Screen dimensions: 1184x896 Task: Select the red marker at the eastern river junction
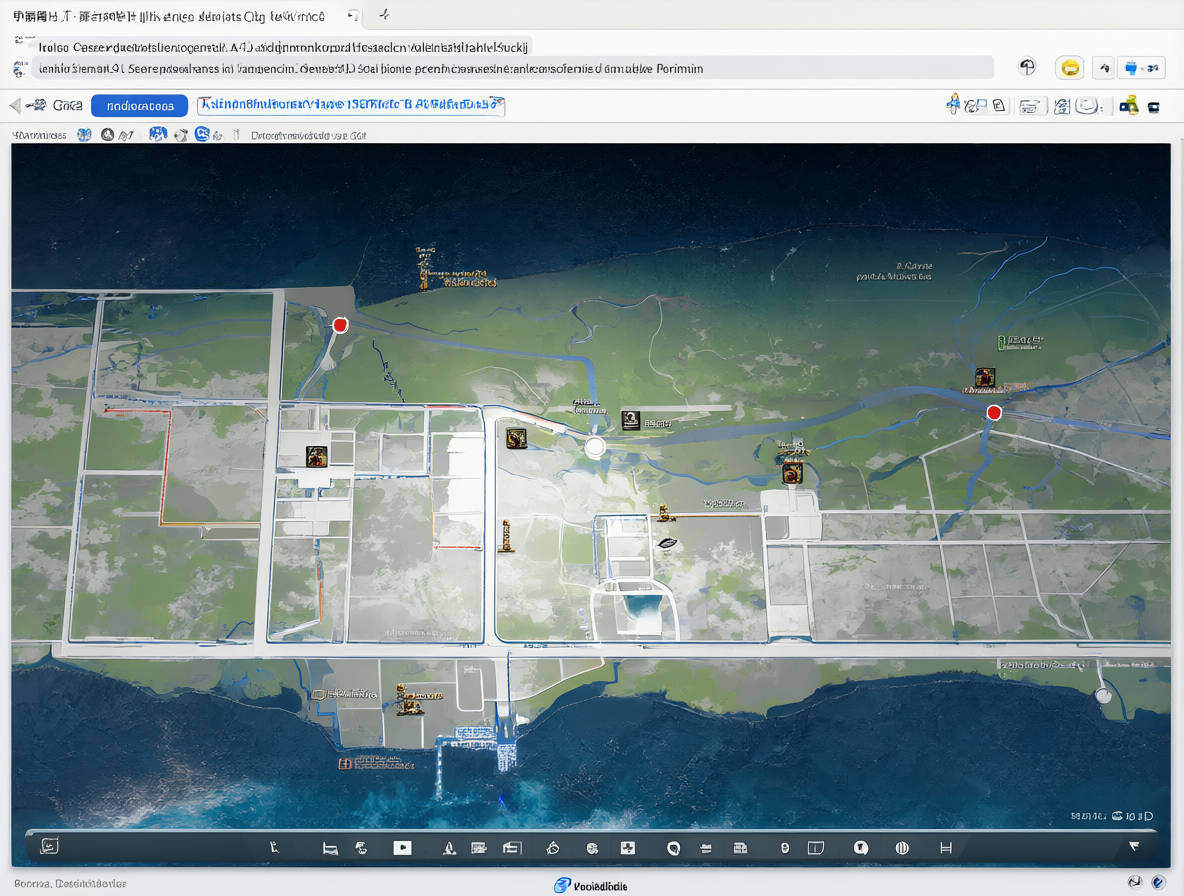pyautogui.click(x=994, y=412)
